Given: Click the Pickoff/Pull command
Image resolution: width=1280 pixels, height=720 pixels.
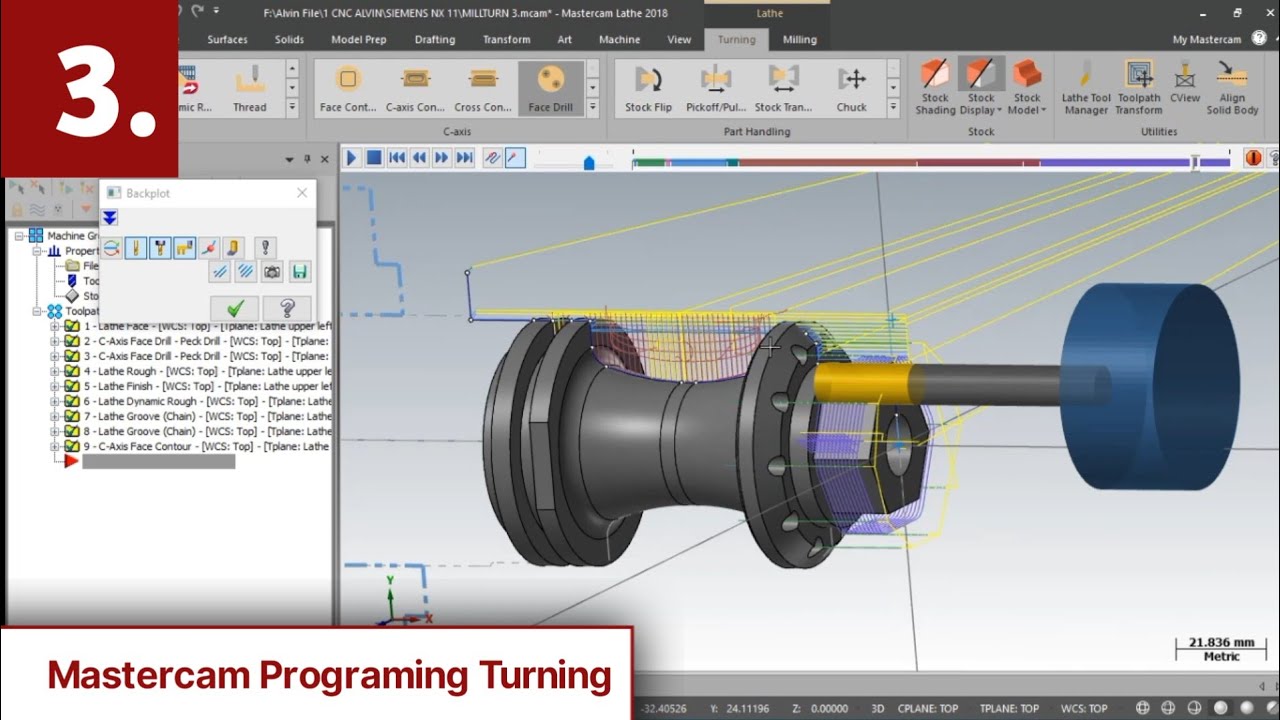Looking at the screenshot, I should (716, 88).
